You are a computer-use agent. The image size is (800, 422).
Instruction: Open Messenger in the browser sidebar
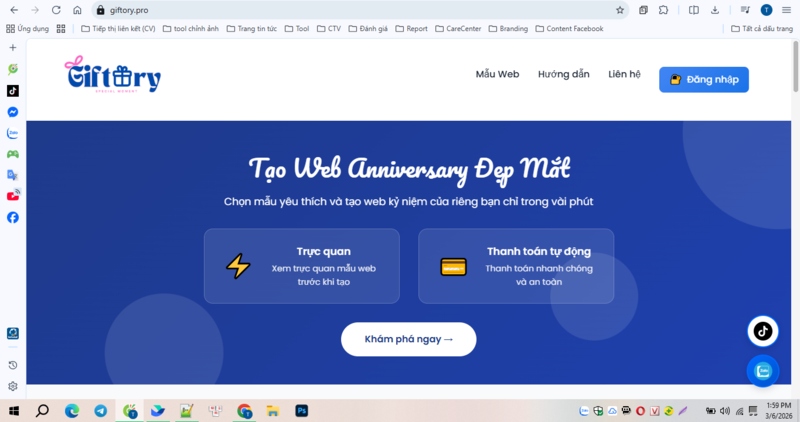point(13,112)
